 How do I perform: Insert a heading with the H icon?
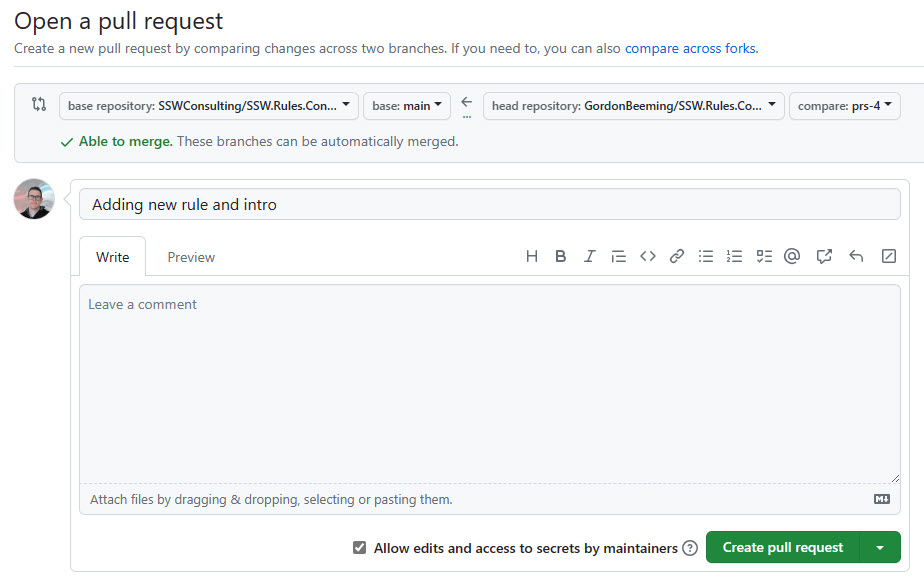[532, 257]
